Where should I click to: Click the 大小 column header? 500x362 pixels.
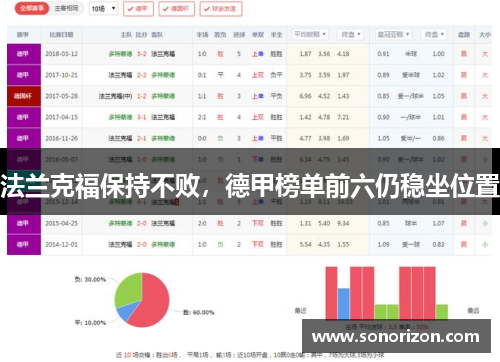point(485,35)
